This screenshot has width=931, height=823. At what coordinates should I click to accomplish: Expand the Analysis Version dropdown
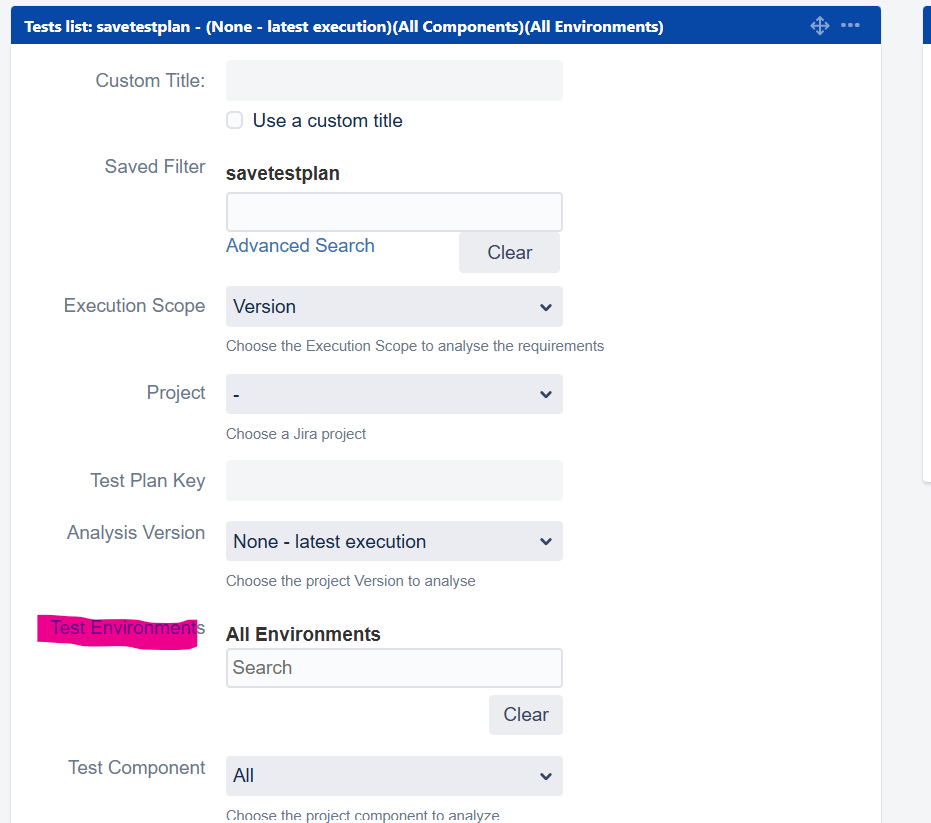[394, 541]
